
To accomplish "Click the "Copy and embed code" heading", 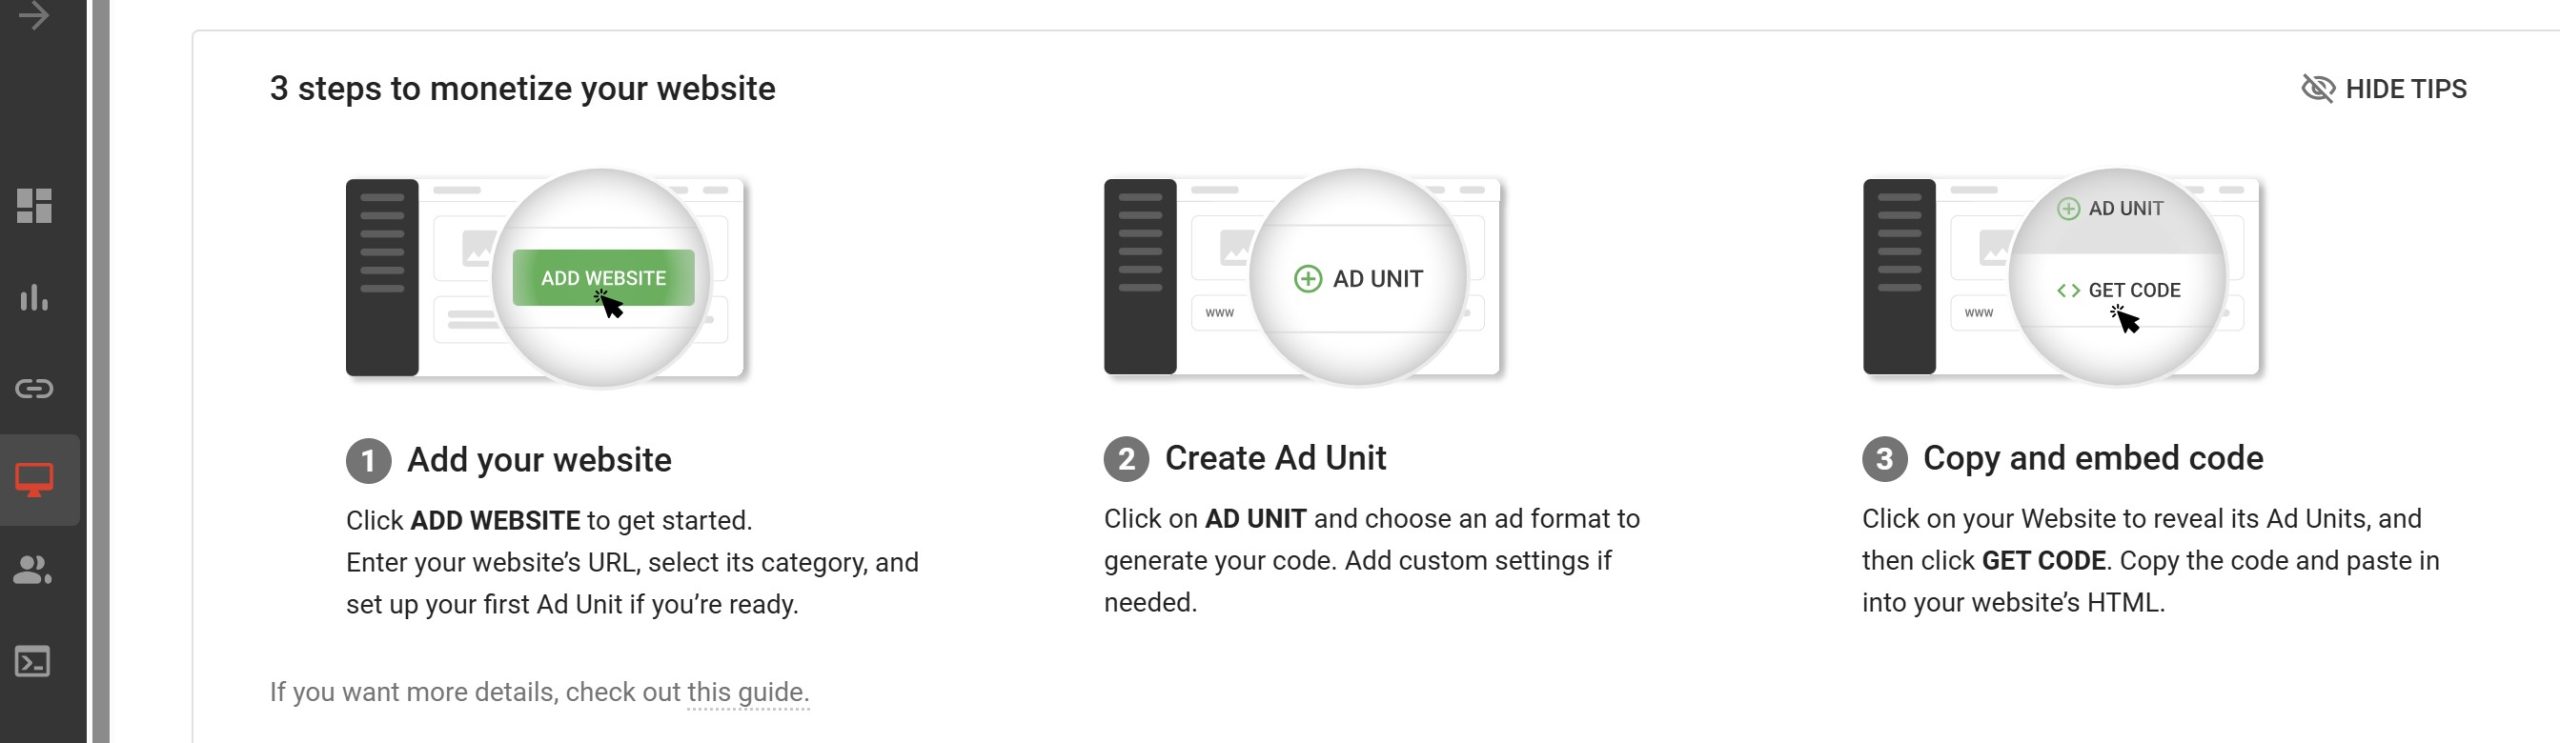I will (2093, 458).
